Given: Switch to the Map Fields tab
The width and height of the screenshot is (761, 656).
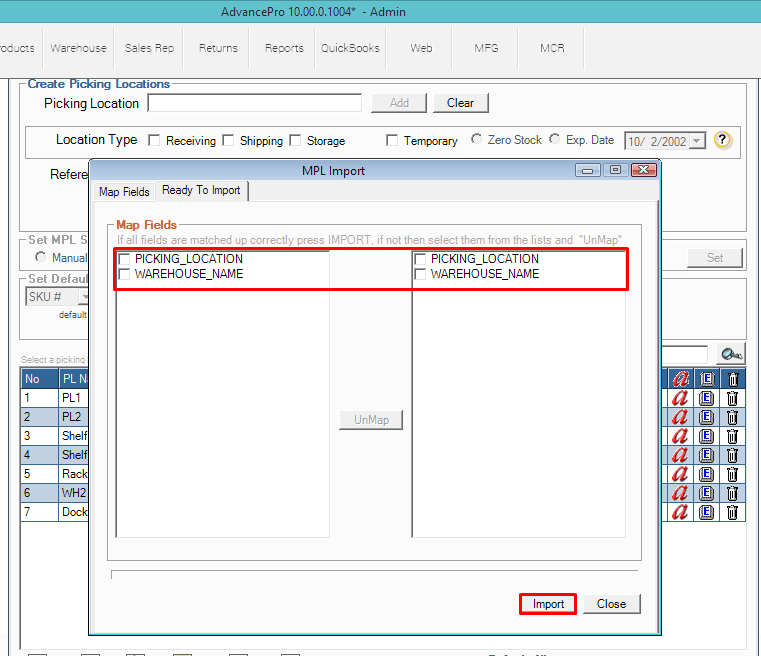Looking at the screenshot, I should [x=124, y=192].
